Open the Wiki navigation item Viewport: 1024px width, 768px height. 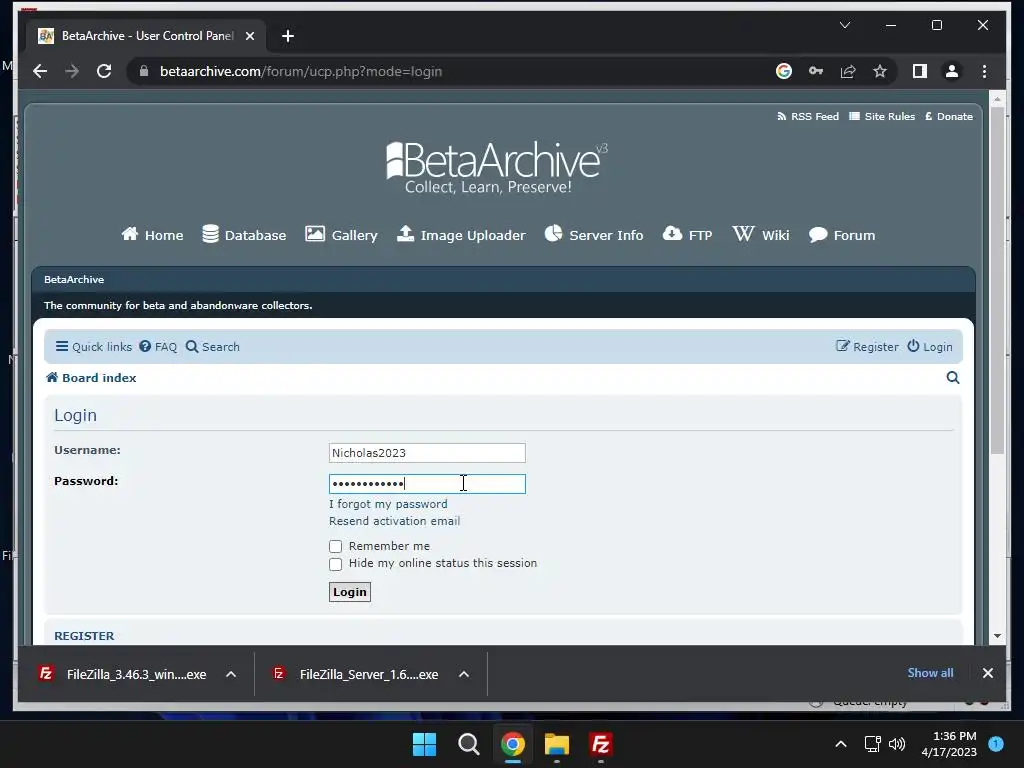[x=761, y=234]
